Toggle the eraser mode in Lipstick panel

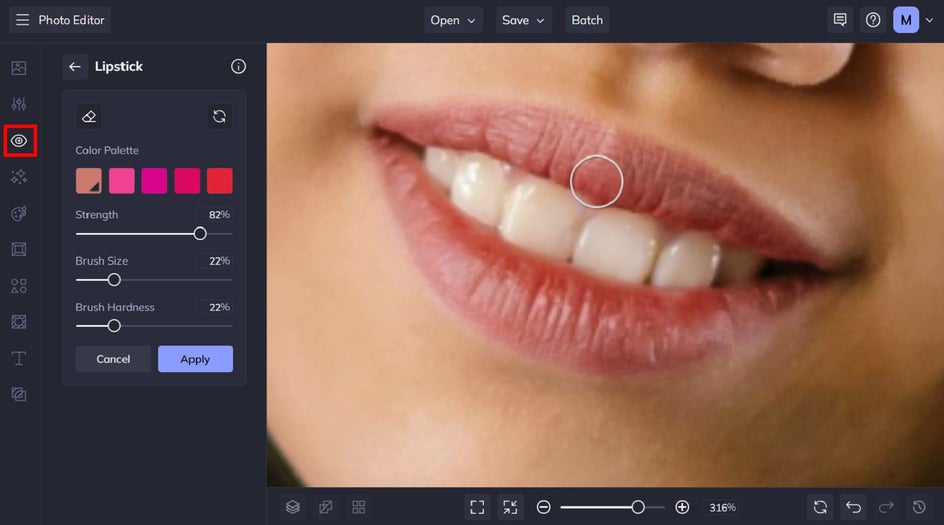pyautogui.click(x=89, y=117)
